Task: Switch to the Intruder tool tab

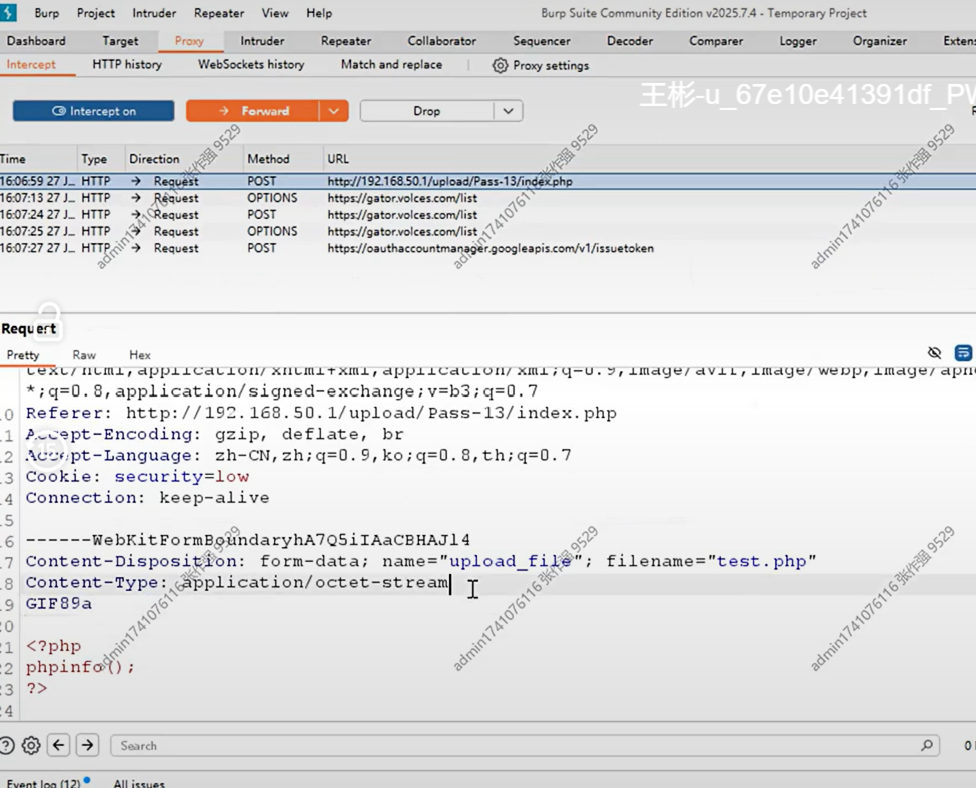Action: point(262,41)
